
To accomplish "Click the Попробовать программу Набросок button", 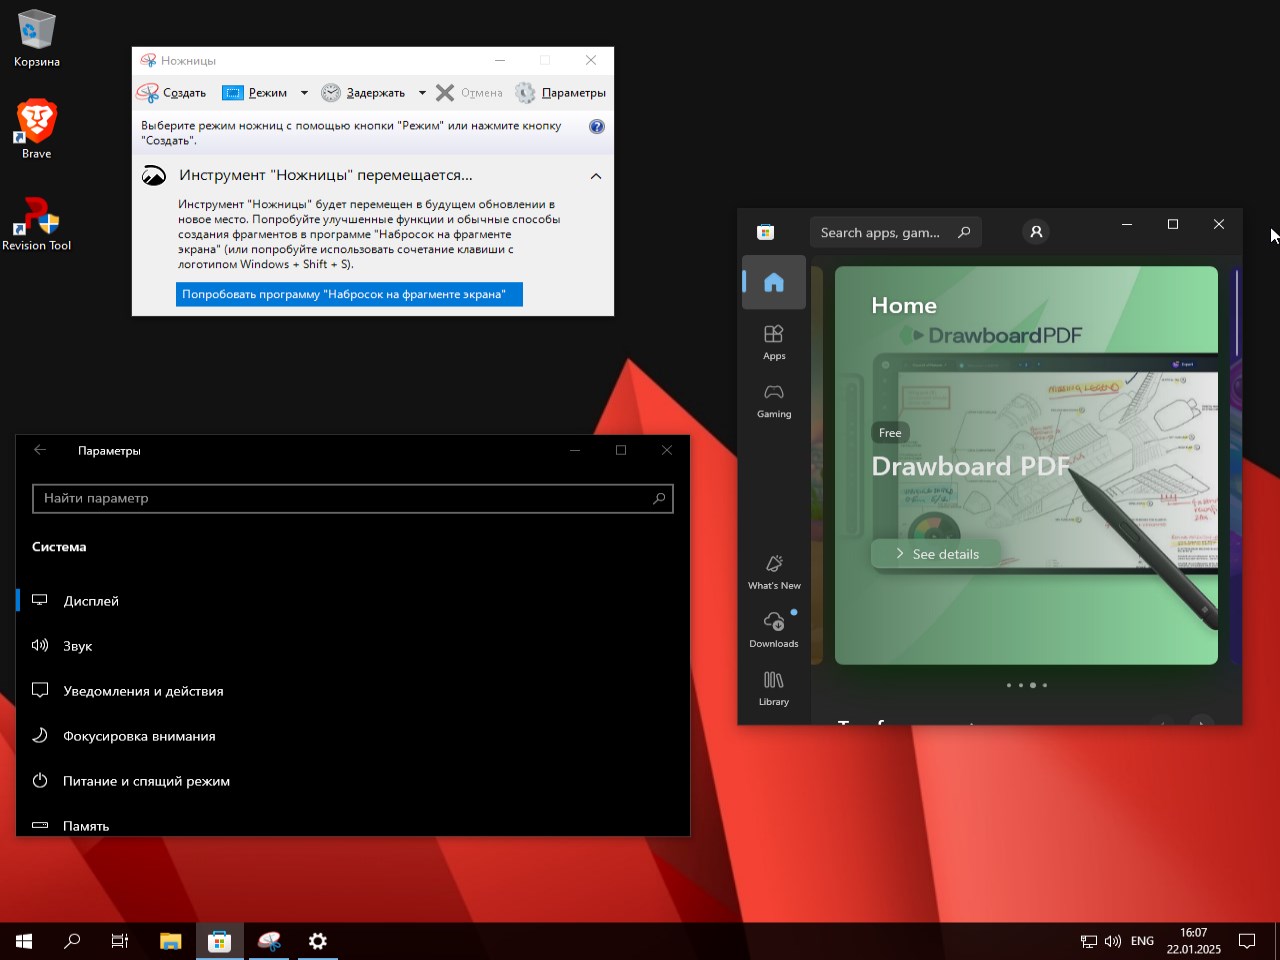I will (349, 295).
